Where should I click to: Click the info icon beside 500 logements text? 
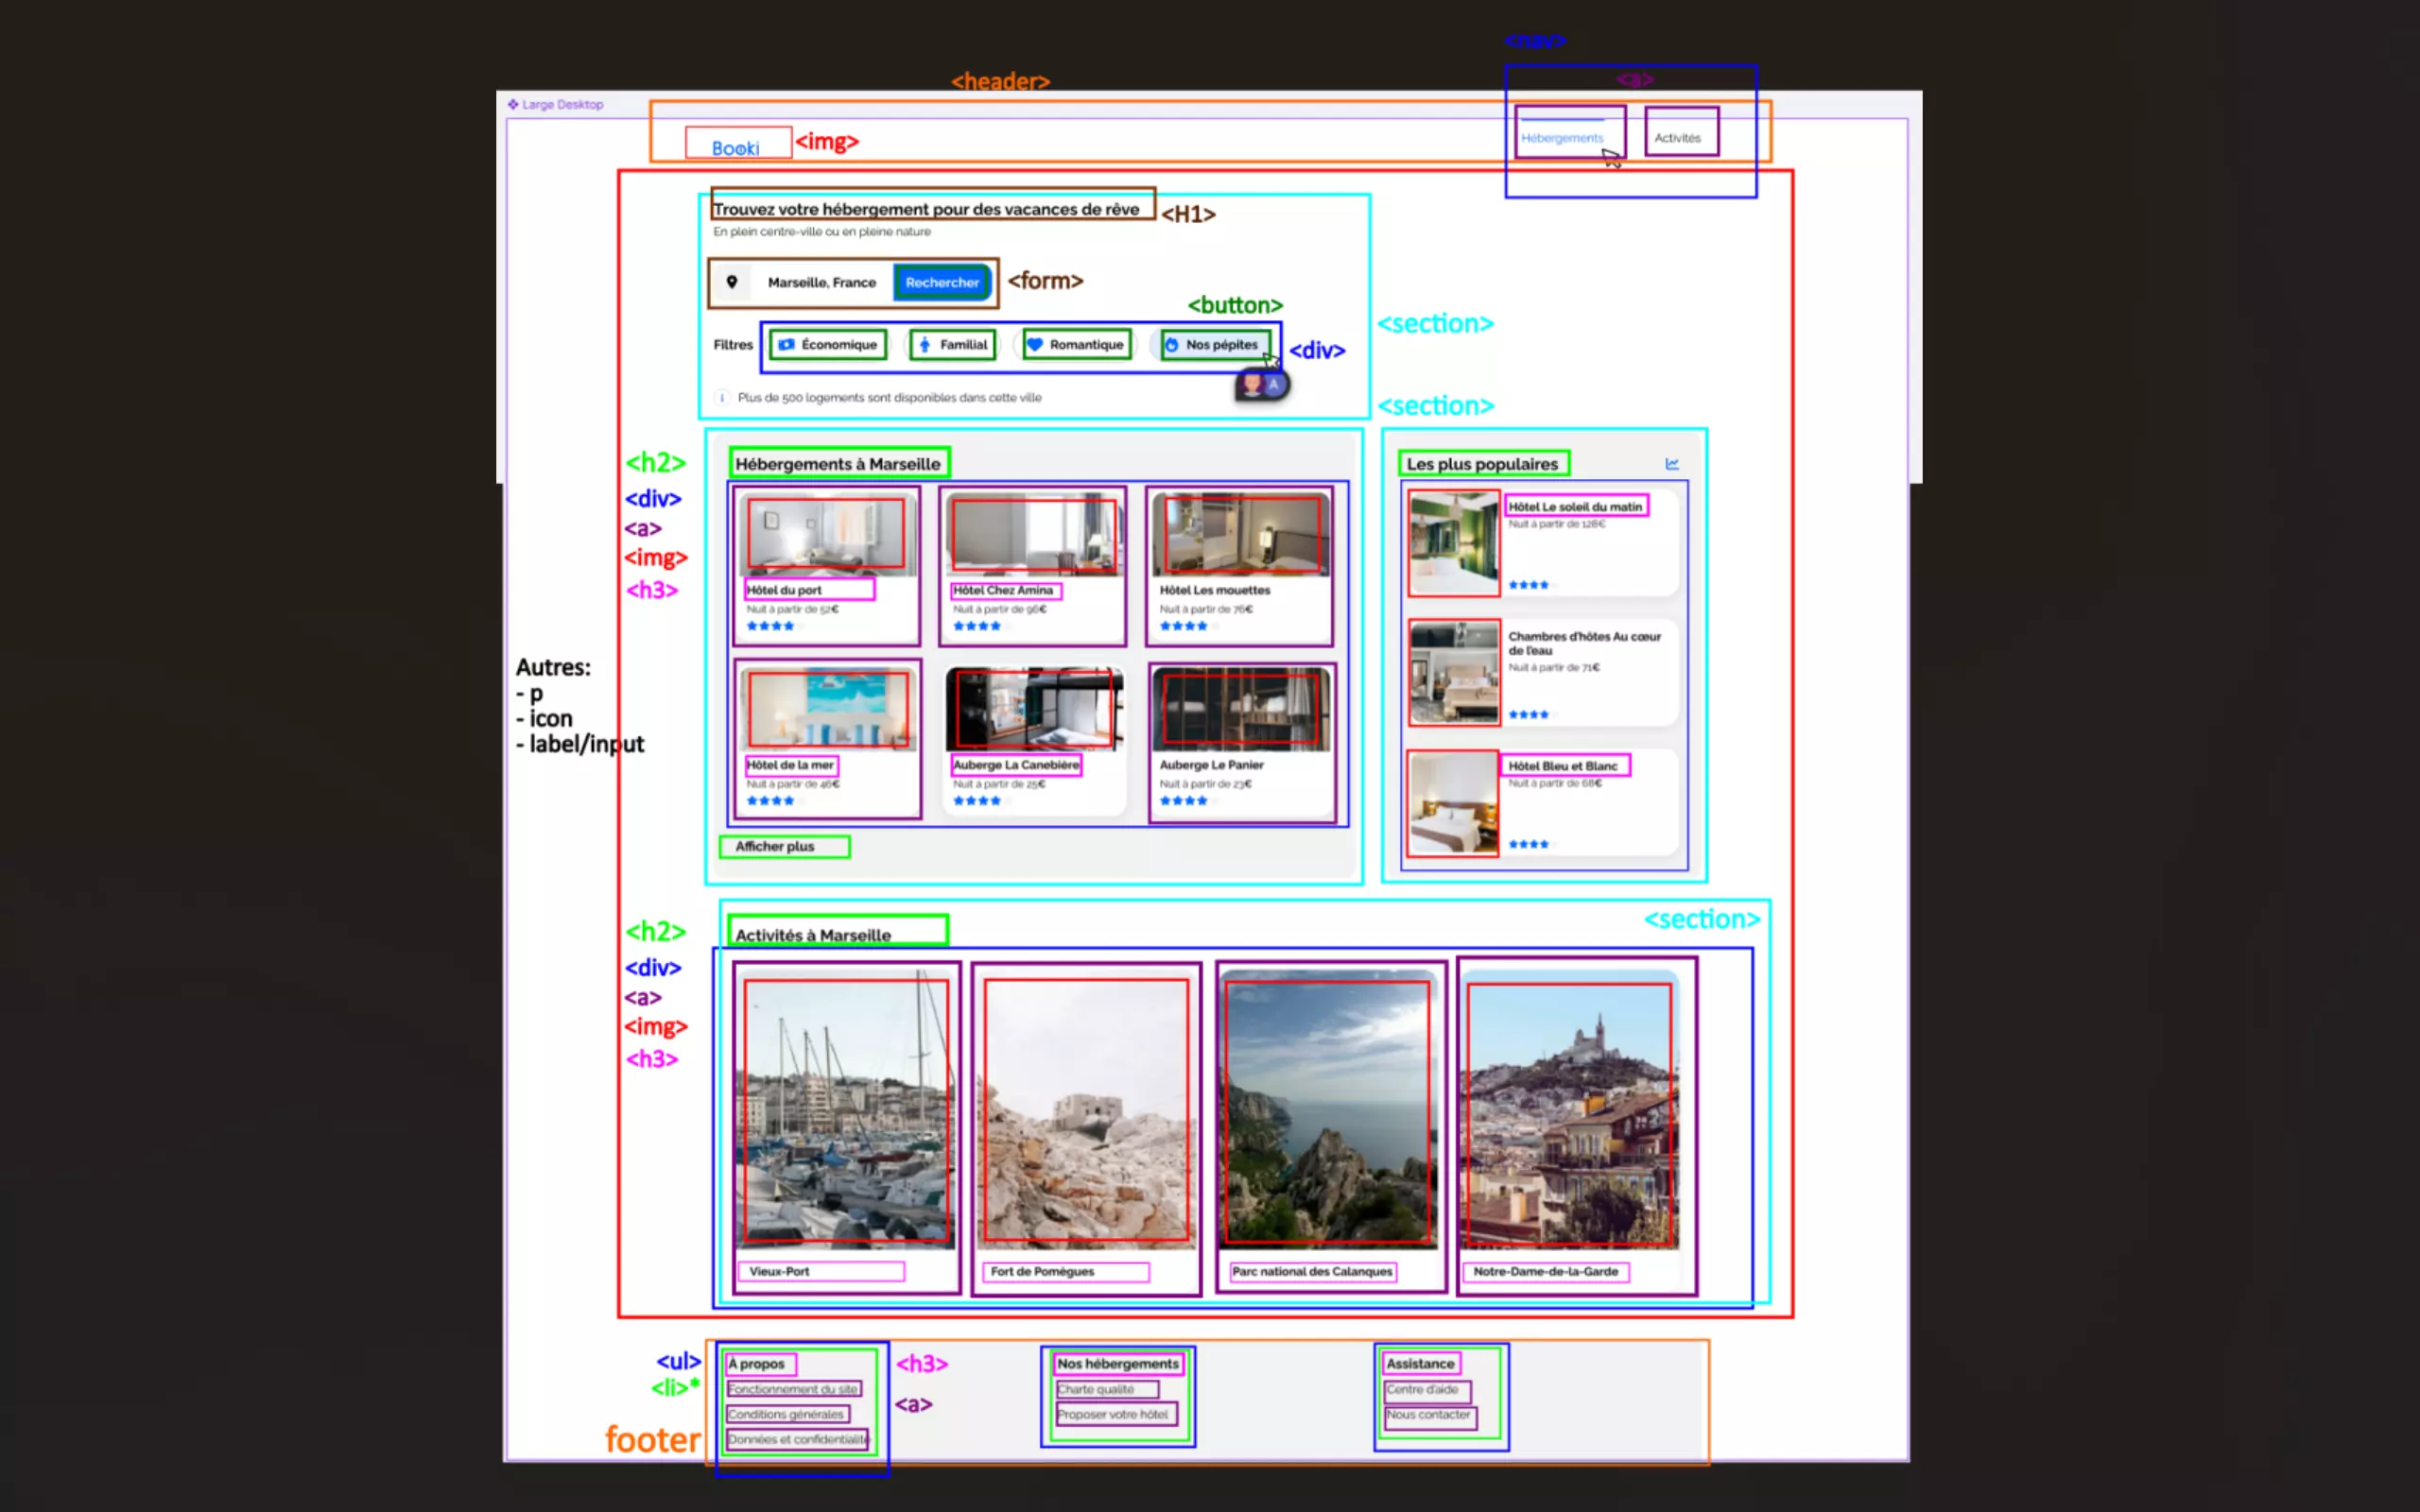point(722,397)
